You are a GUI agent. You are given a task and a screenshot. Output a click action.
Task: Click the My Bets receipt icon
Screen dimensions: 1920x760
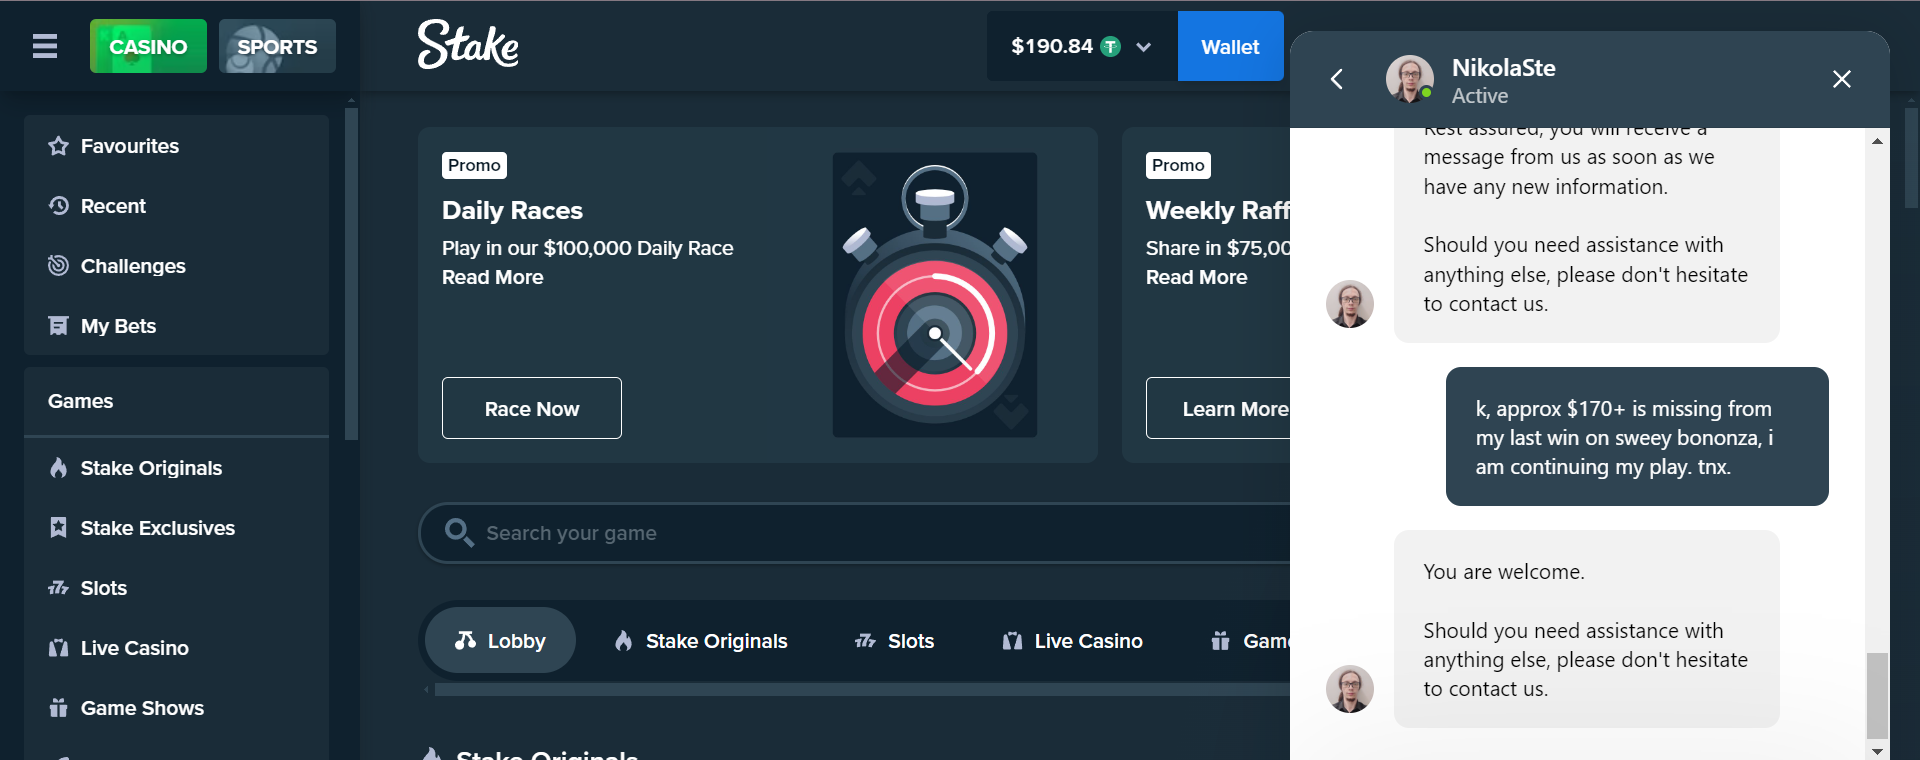[58, 326]
